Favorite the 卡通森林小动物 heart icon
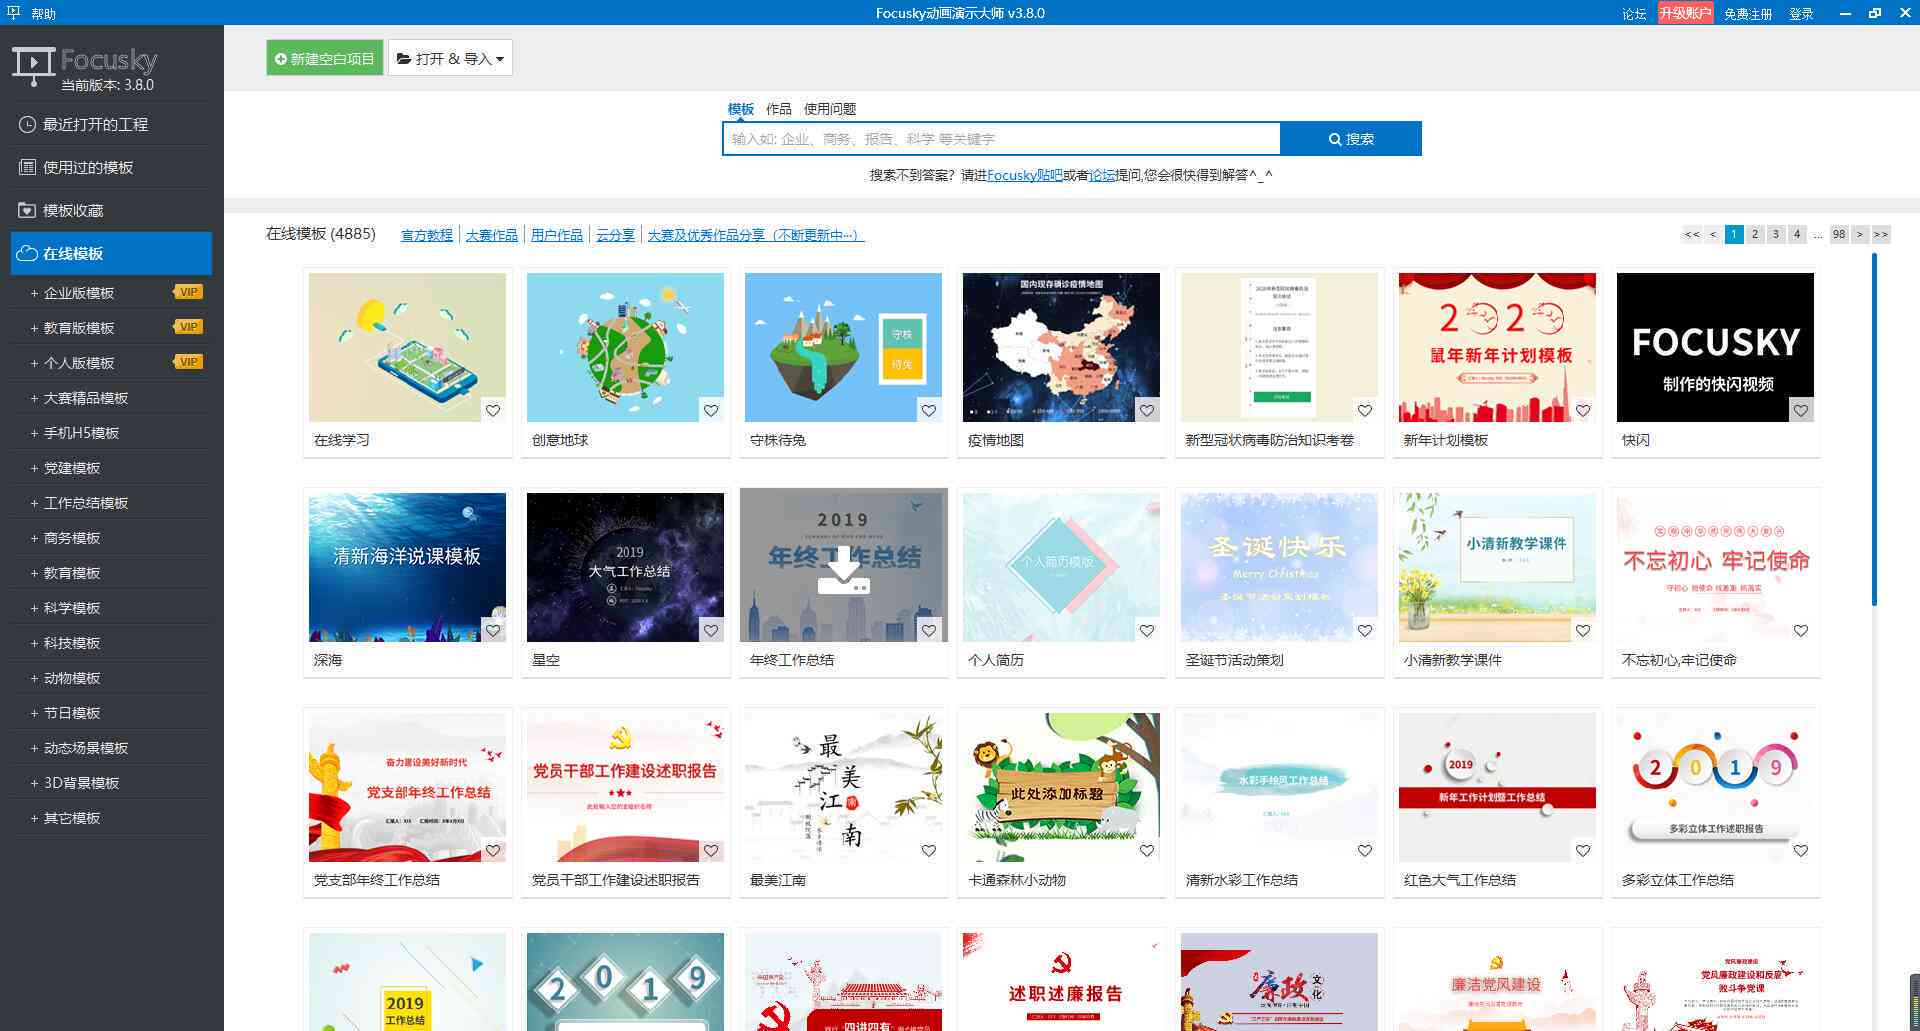Image resolution: width=1920 pixels, height=1031 pixels. pyautogui.click(x=1147, y=850)
